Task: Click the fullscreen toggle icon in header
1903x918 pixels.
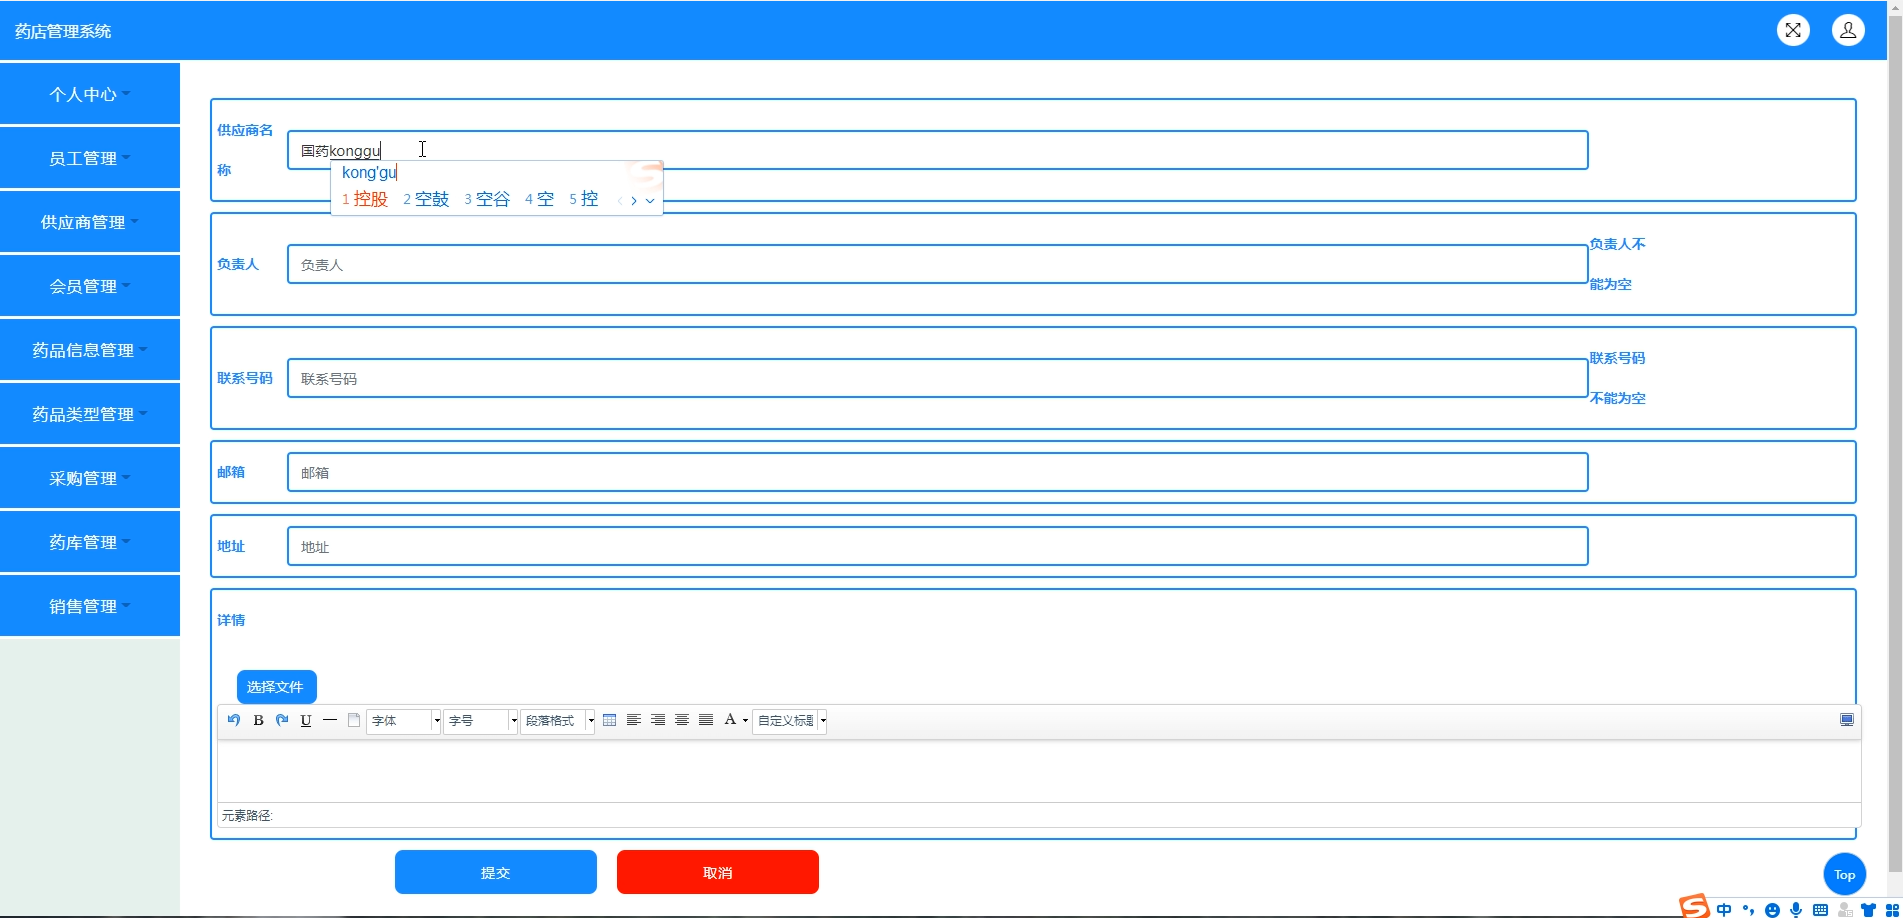Action: click(1793, 30)
